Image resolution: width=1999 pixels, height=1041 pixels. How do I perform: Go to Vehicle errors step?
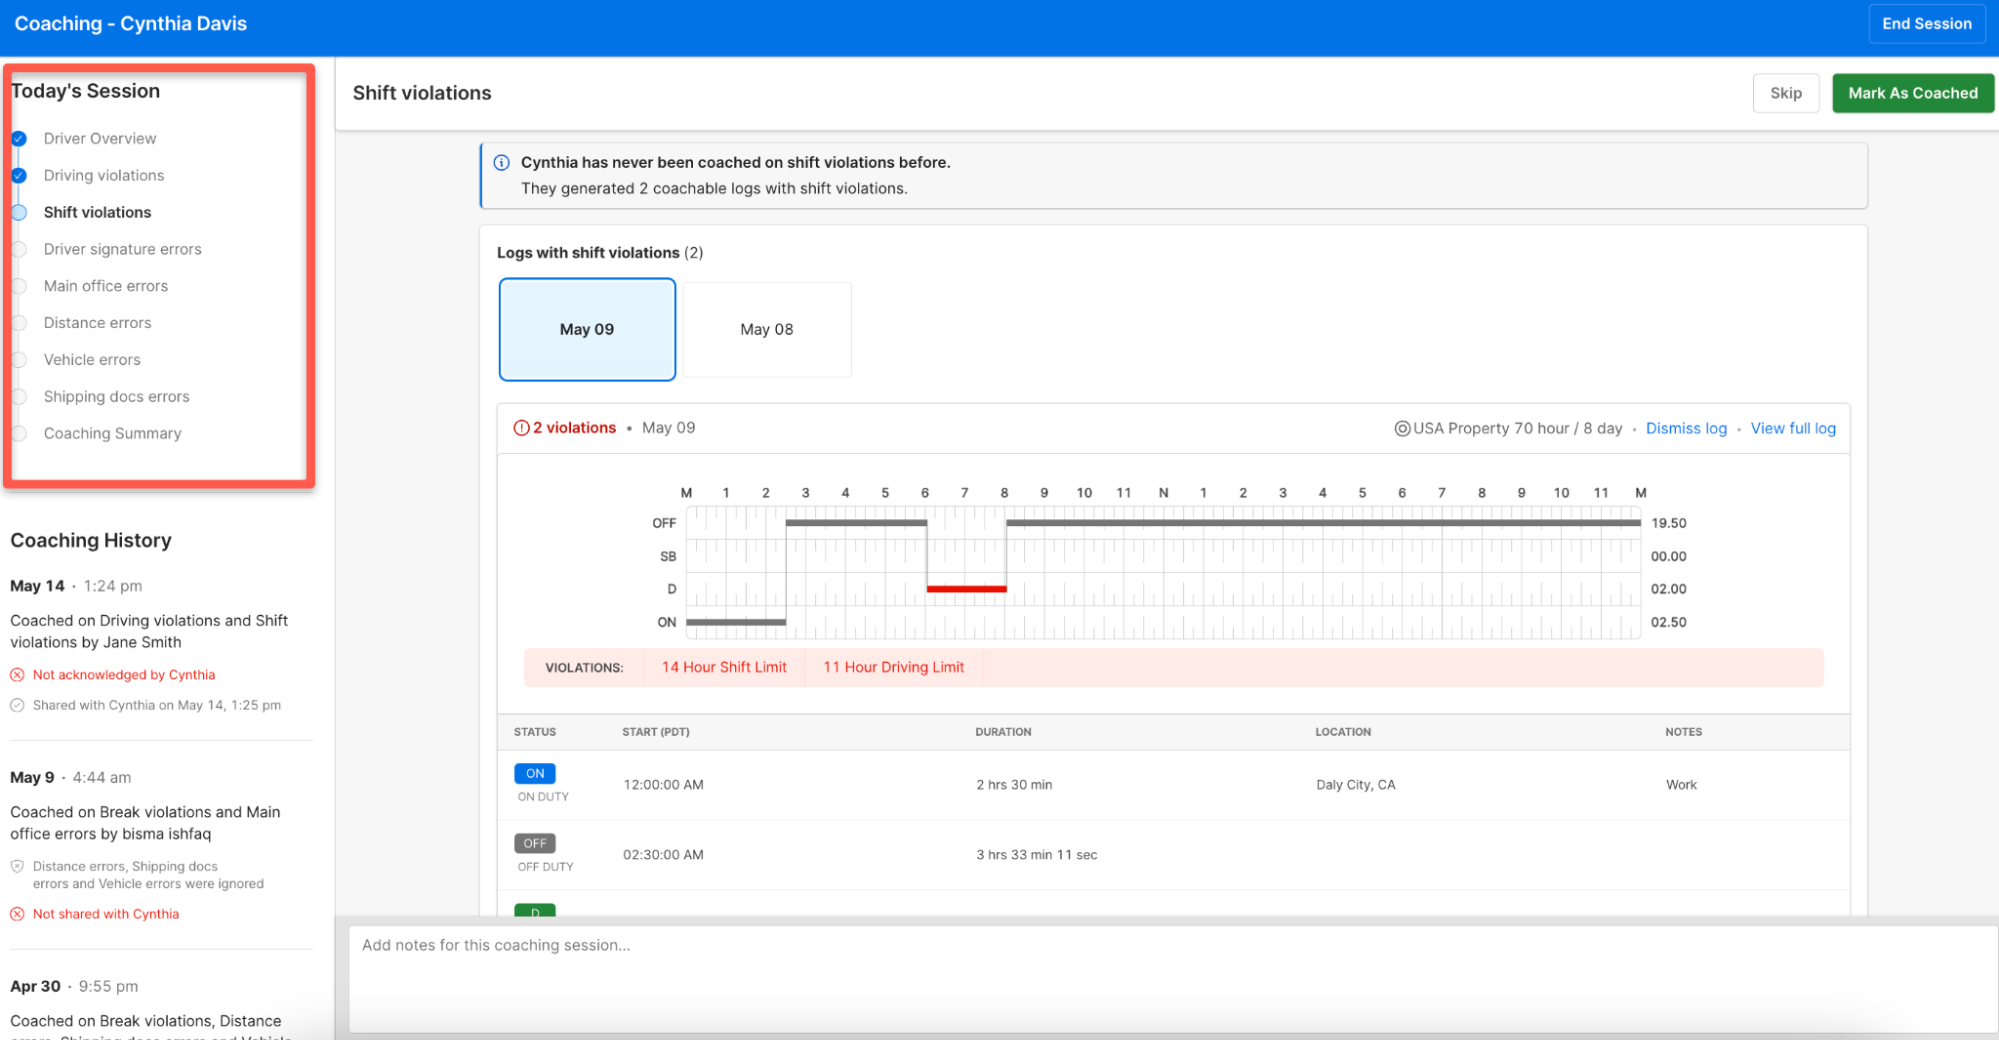point(92,360)
